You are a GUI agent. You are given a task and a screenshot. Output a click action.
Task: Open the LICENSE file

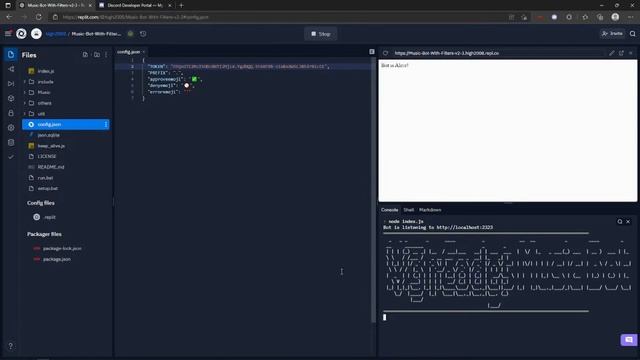(47, 156)
